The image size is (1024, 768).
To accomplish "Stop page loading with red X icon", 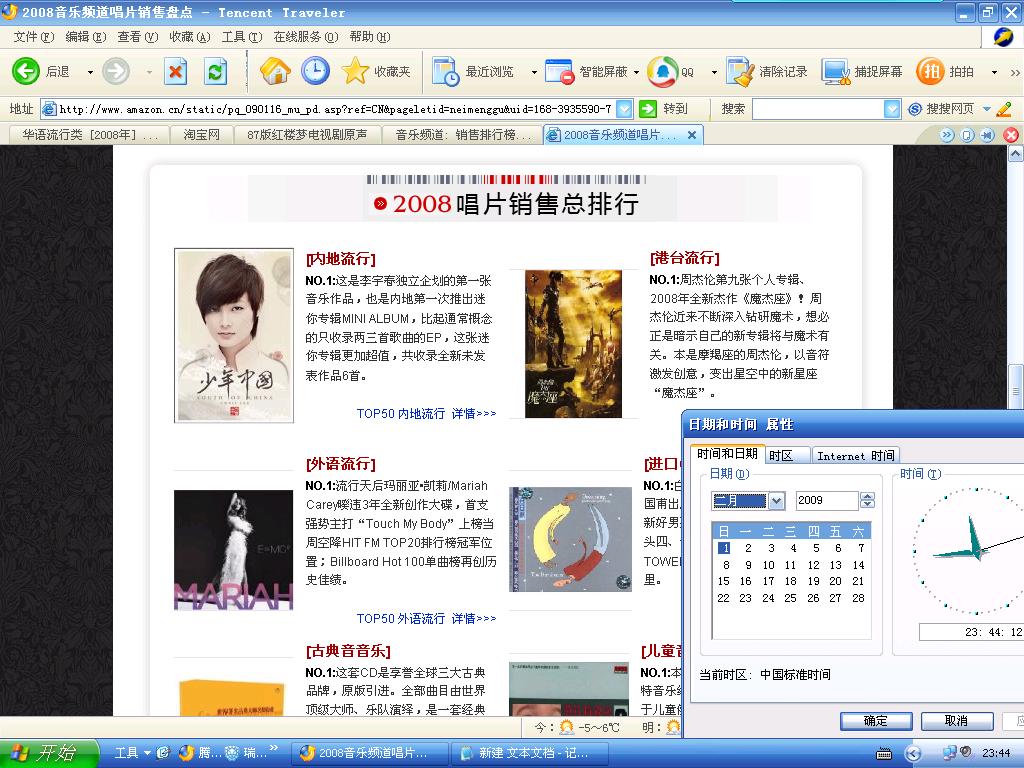I will [175, 71].
